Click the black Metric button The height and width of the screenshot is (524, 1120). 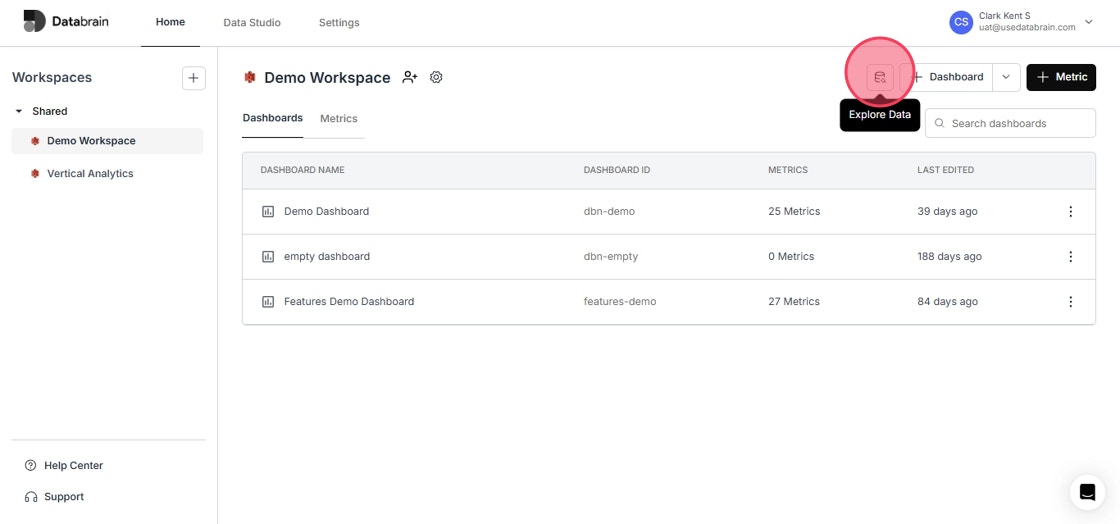point(1061,77)
